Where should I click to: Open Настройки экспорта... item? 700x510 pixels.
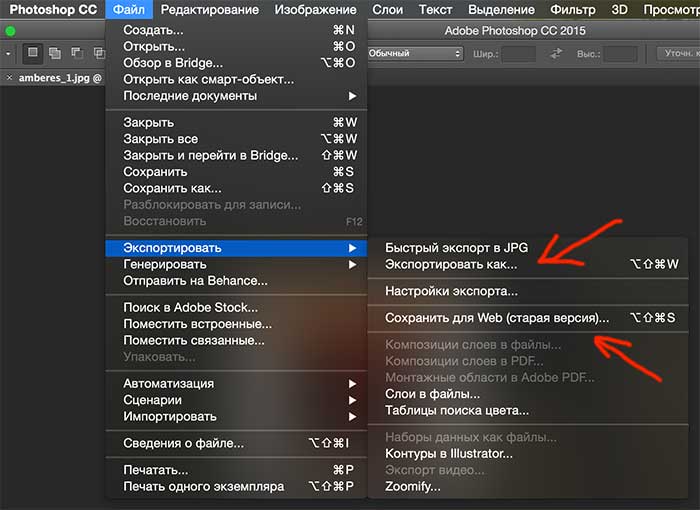click(528, 291)
